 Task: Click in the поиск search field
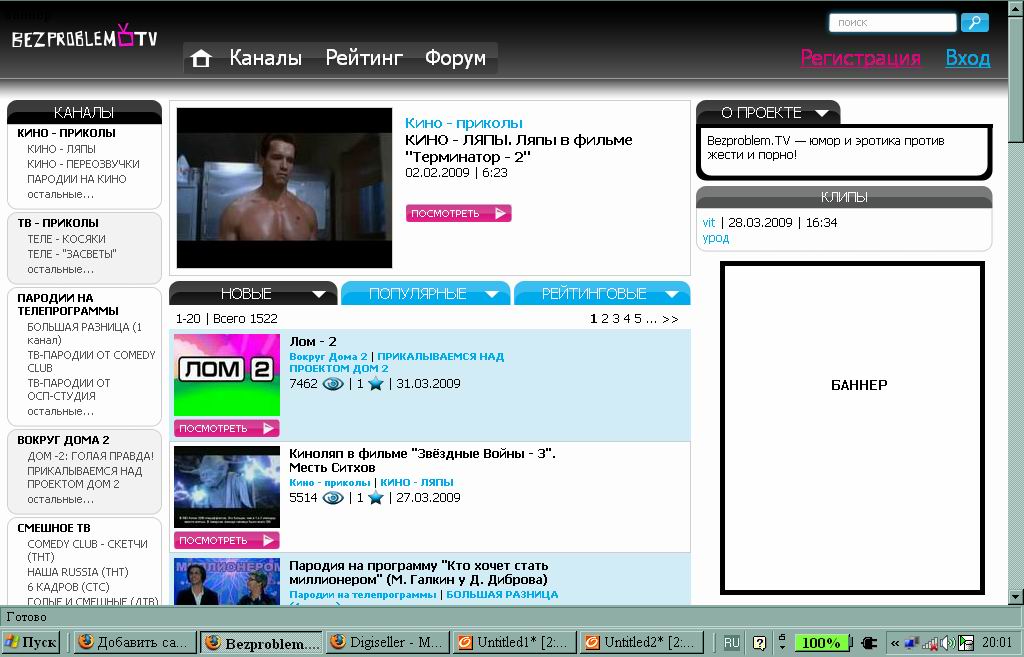click(x=892, y=23)
